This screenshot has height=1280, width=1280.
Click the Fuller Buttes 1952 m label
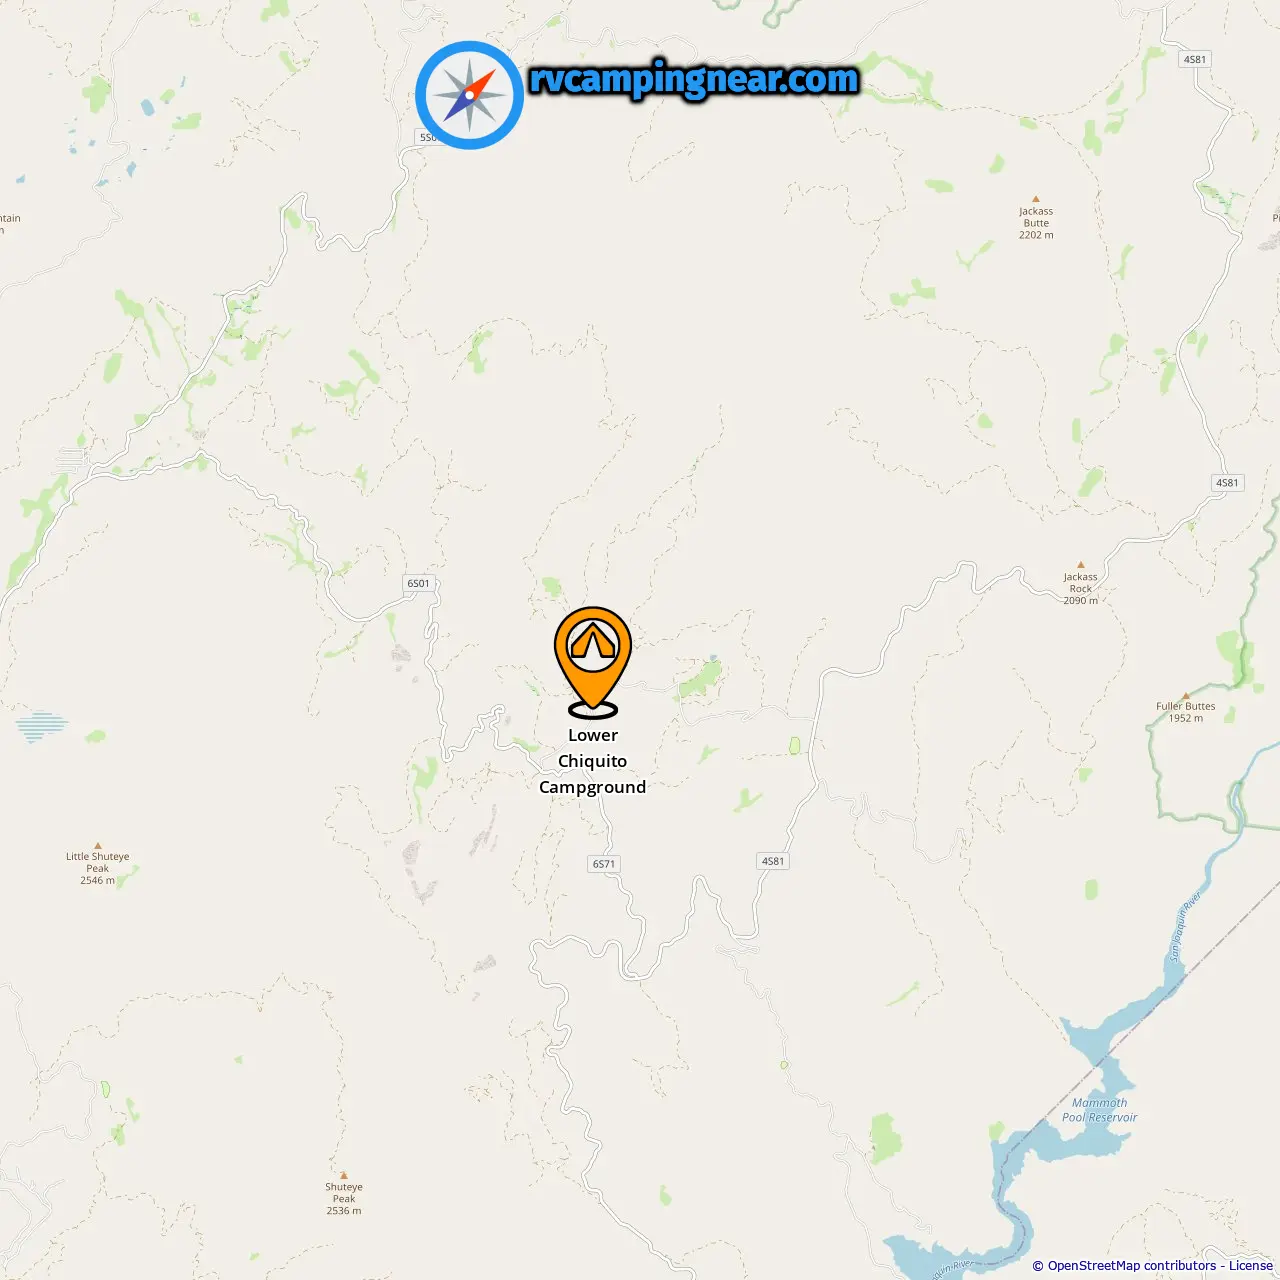(x=1186, y=712)
